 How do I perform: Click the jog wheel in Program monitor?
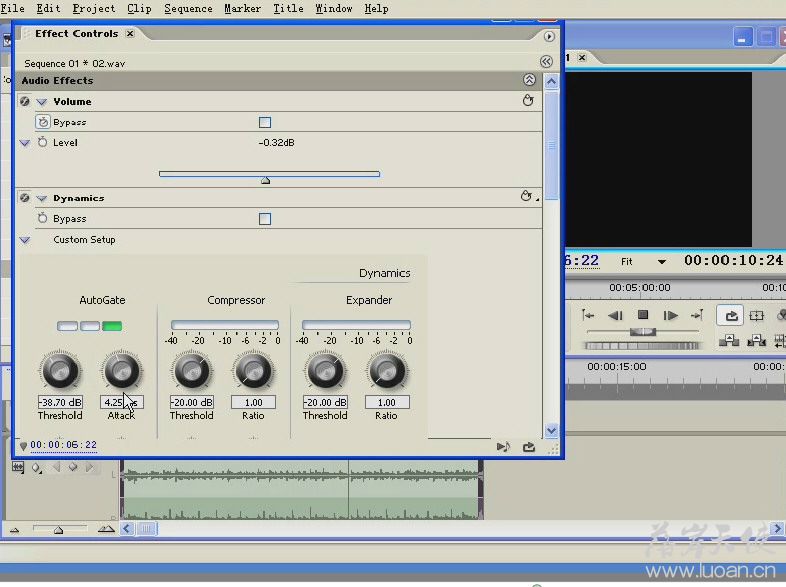point(642,345)
